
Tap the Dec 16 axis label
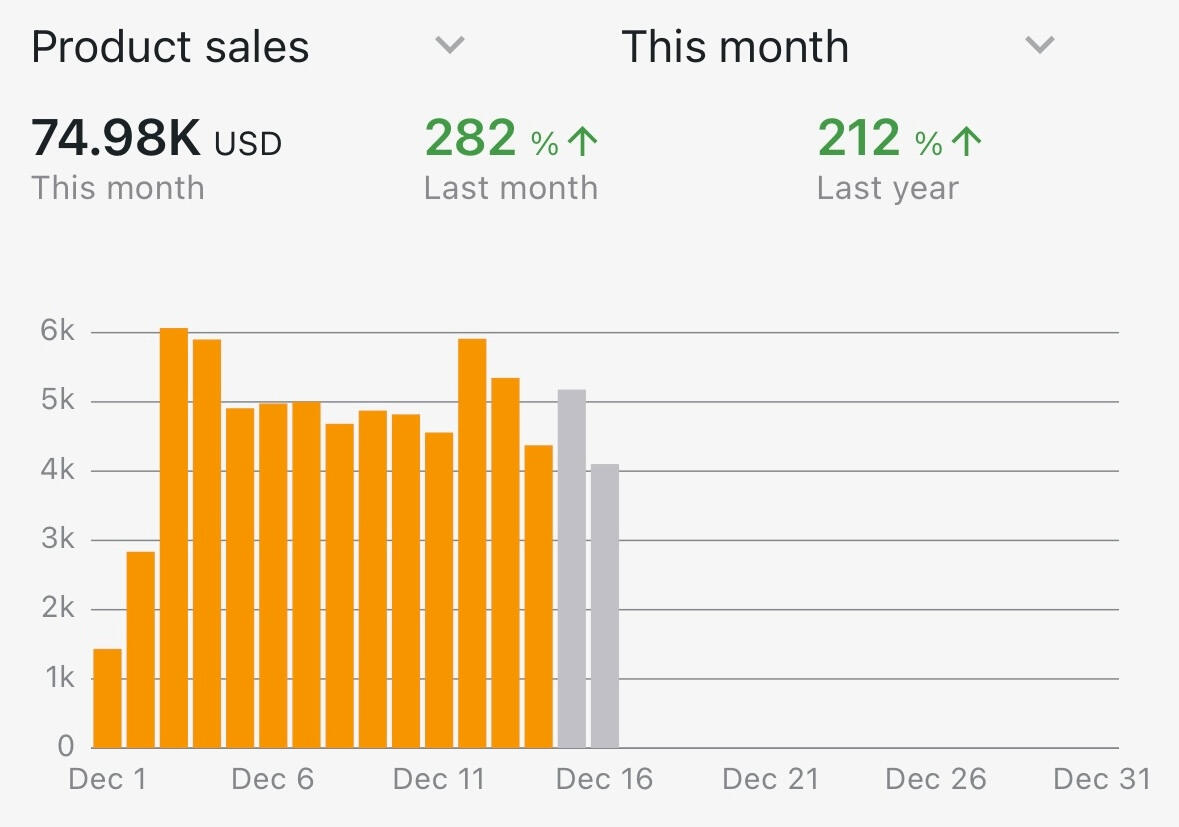(x=604, y=779)
